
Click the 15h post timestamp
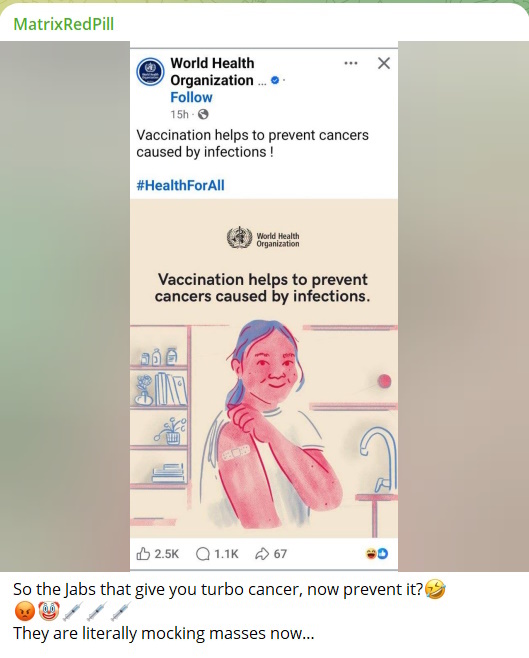click(x=179, y=114)
